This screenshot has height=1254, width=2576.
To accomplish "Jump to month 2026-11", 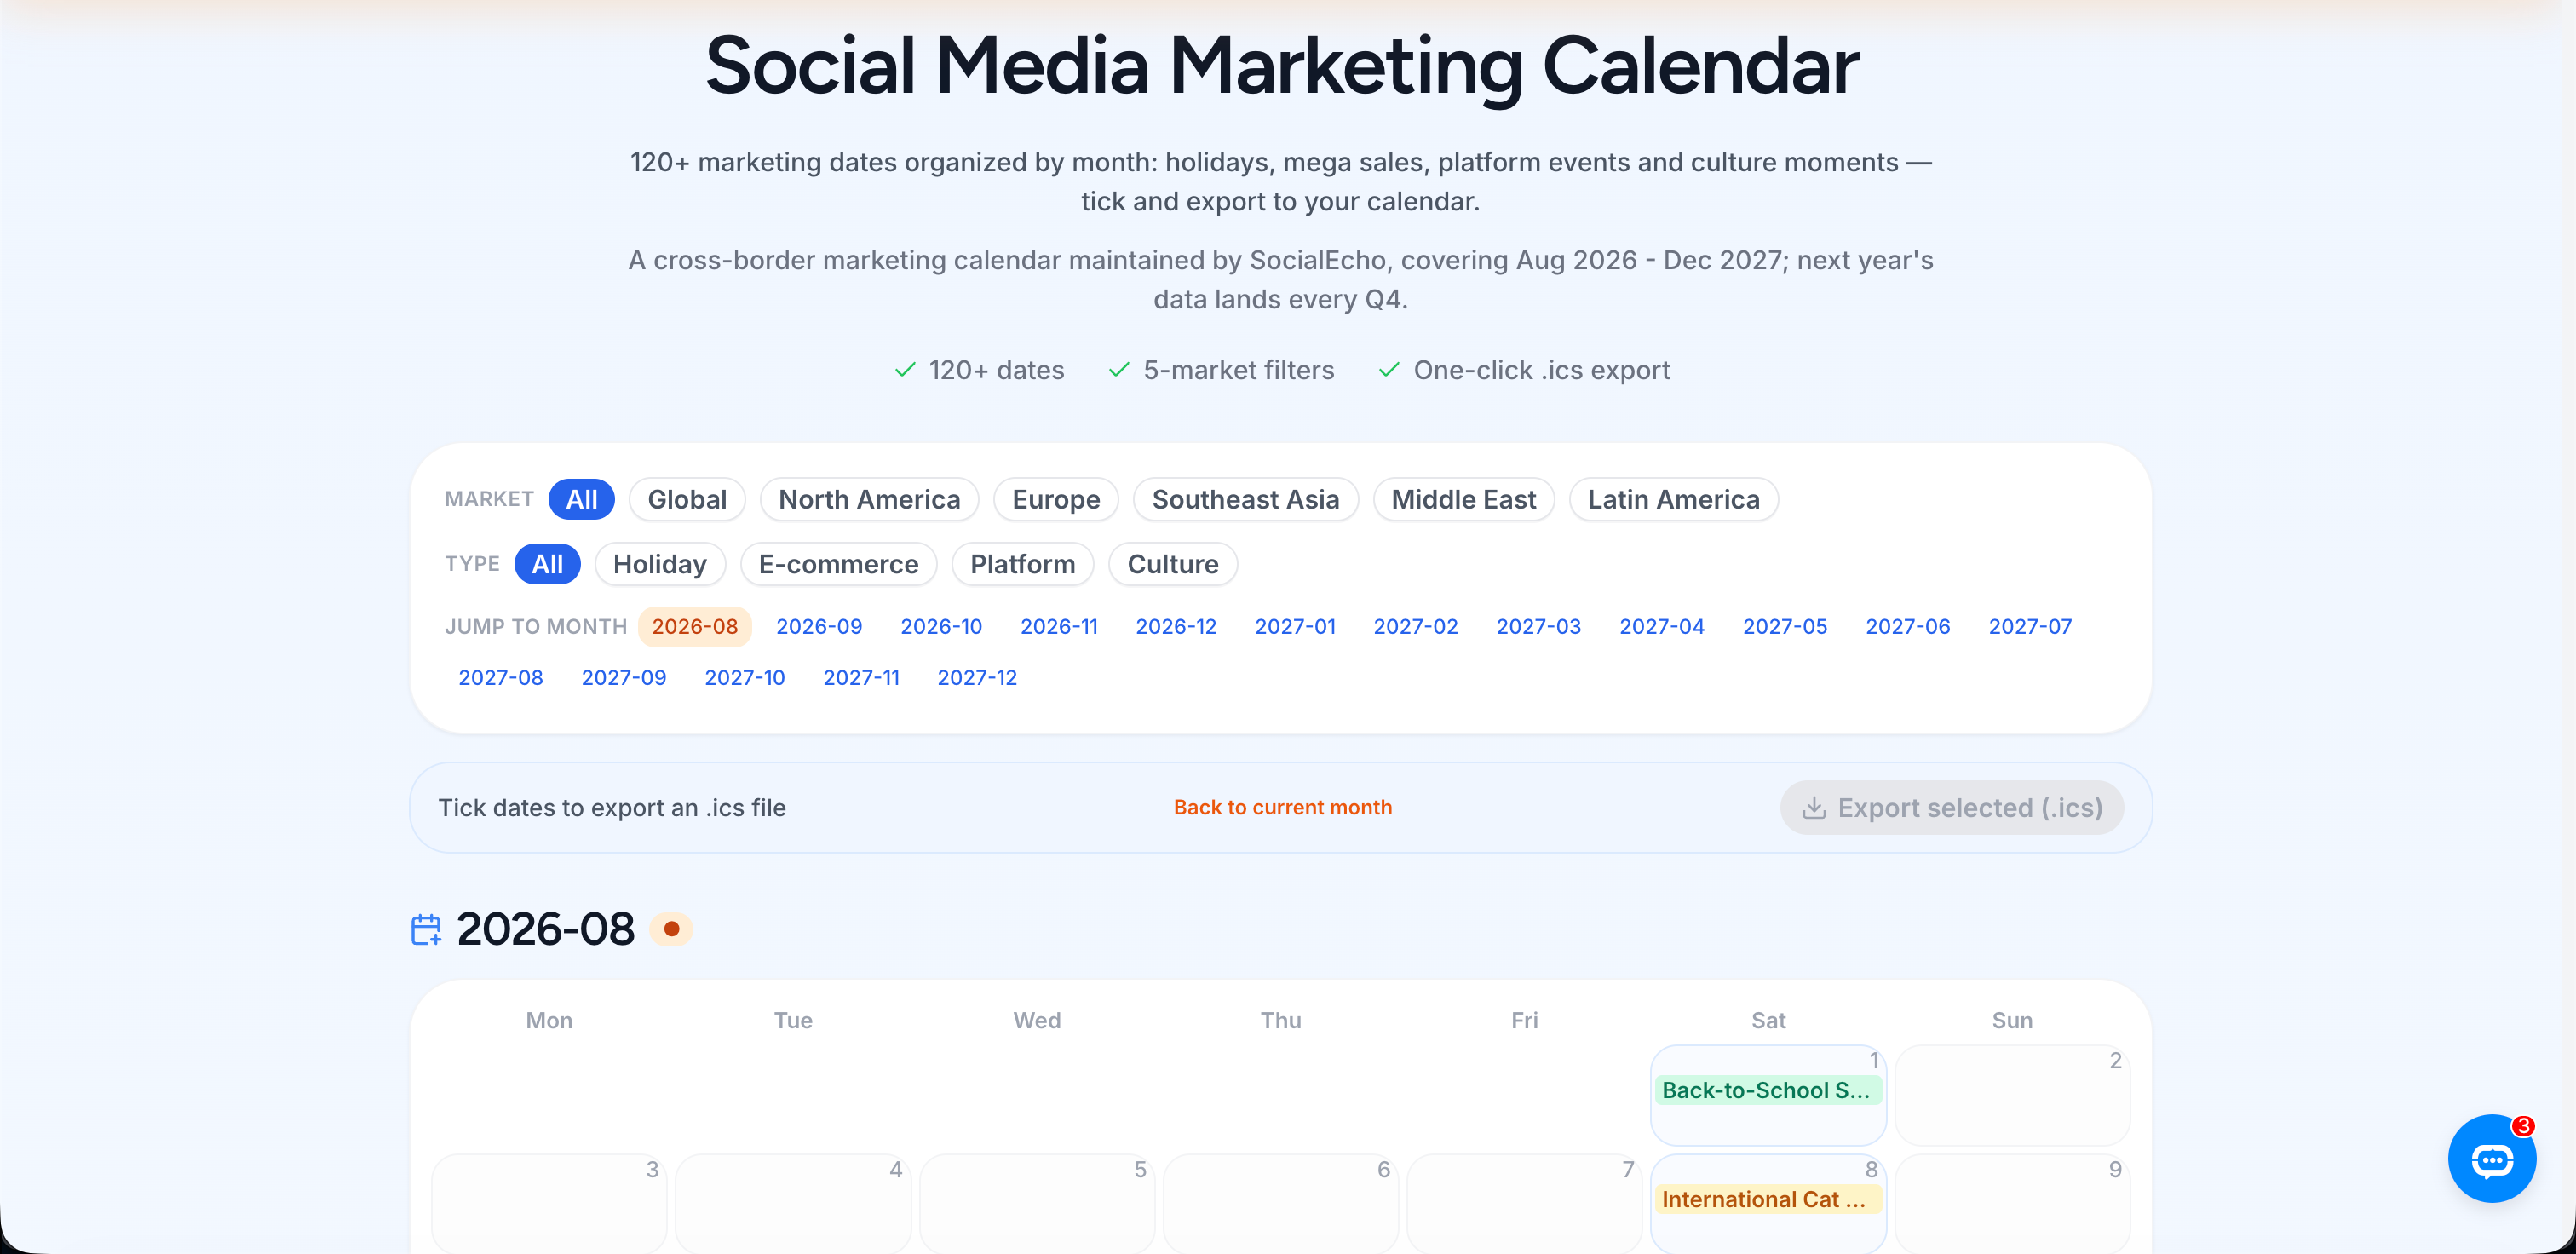I will [x=1058, y=626].
